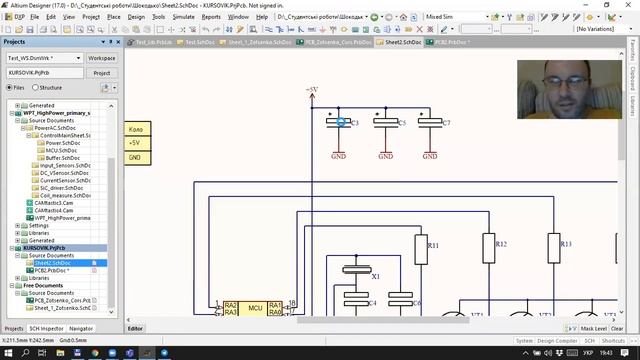Screen dimensions: 640x360
Task: Select the Place Sheet Symbol tool
Action: click(x=355, y=30)
